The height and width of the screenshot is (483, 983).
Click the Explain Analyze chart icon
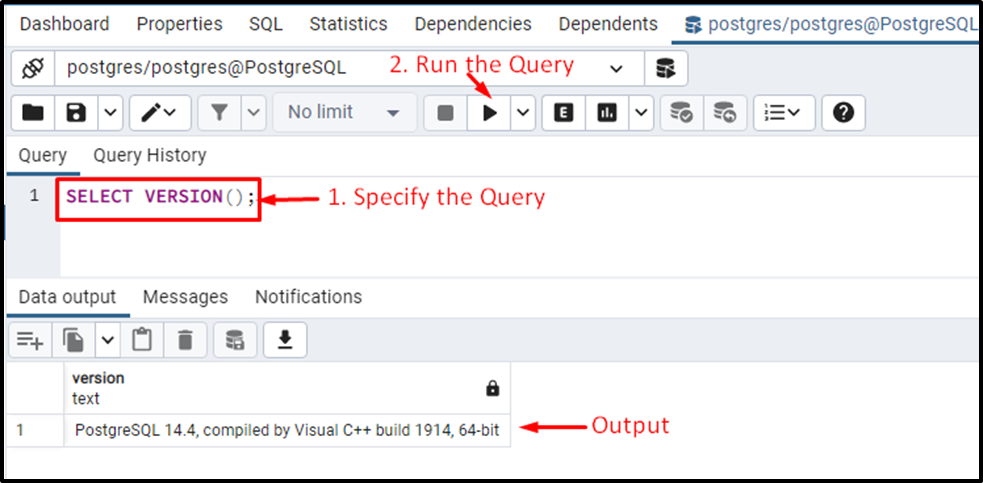[x=607, y=113]
